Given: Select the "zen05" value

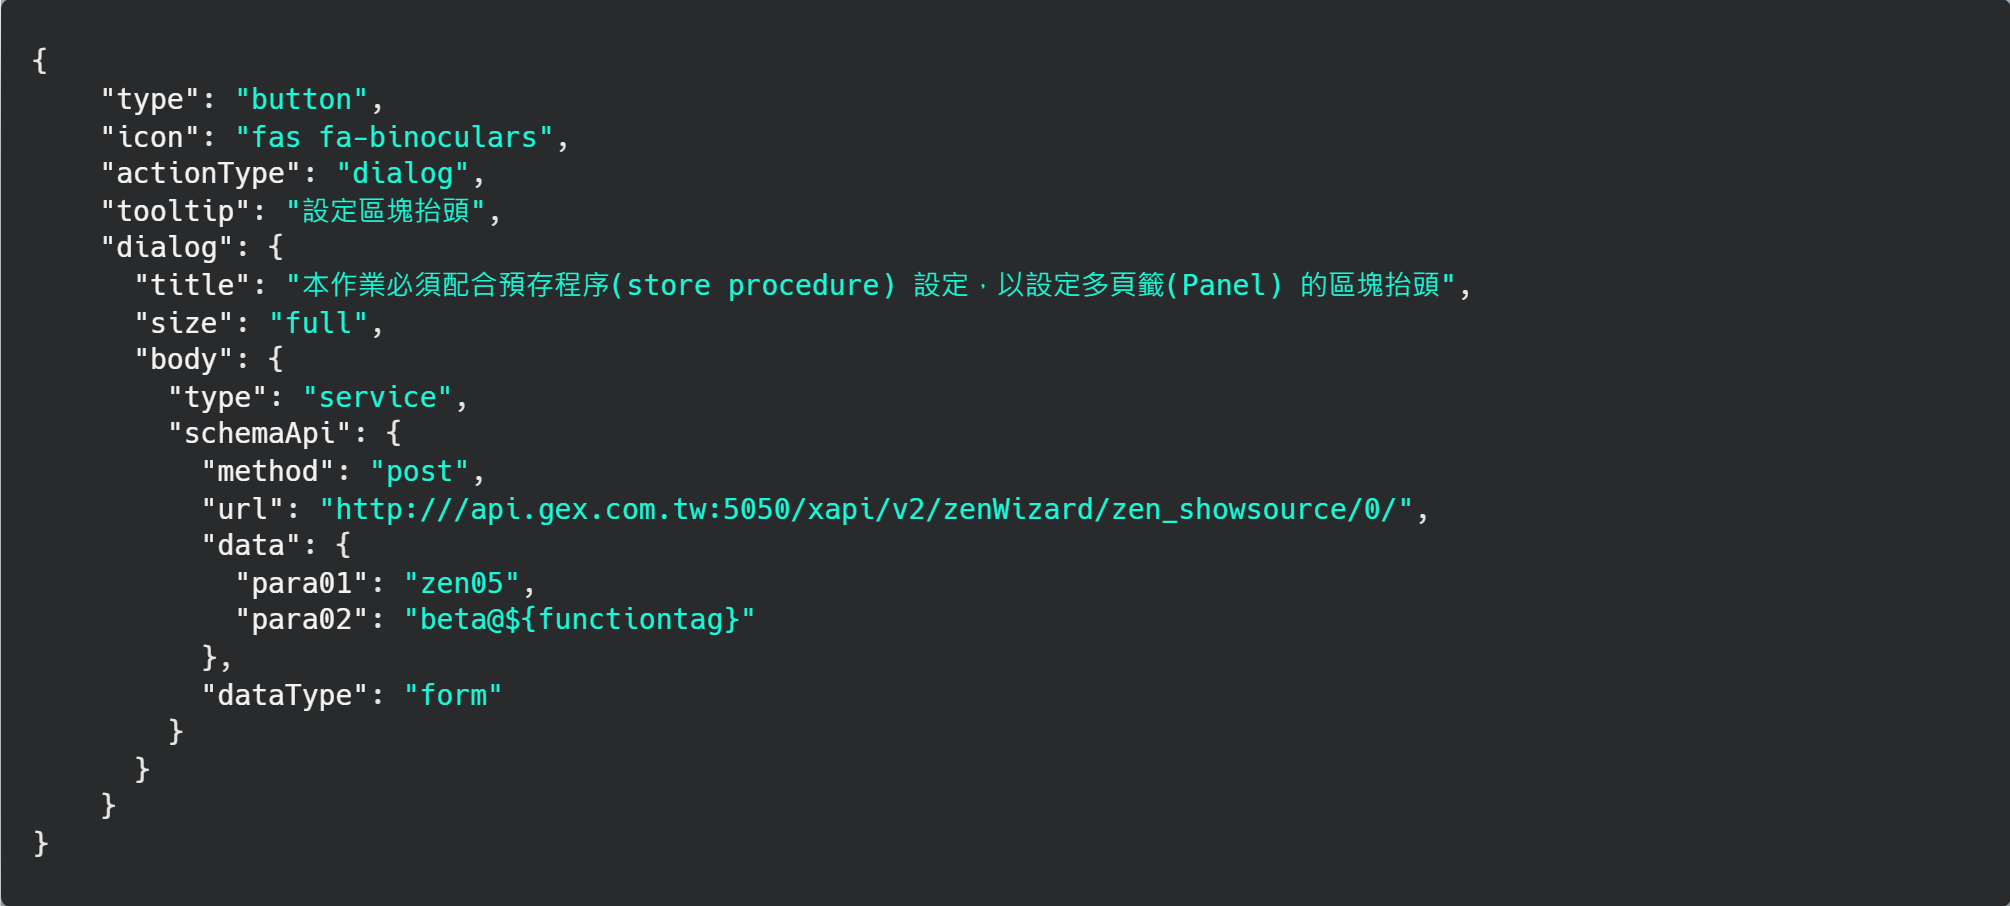Looking at the screenshot, I should click(461, 583).
